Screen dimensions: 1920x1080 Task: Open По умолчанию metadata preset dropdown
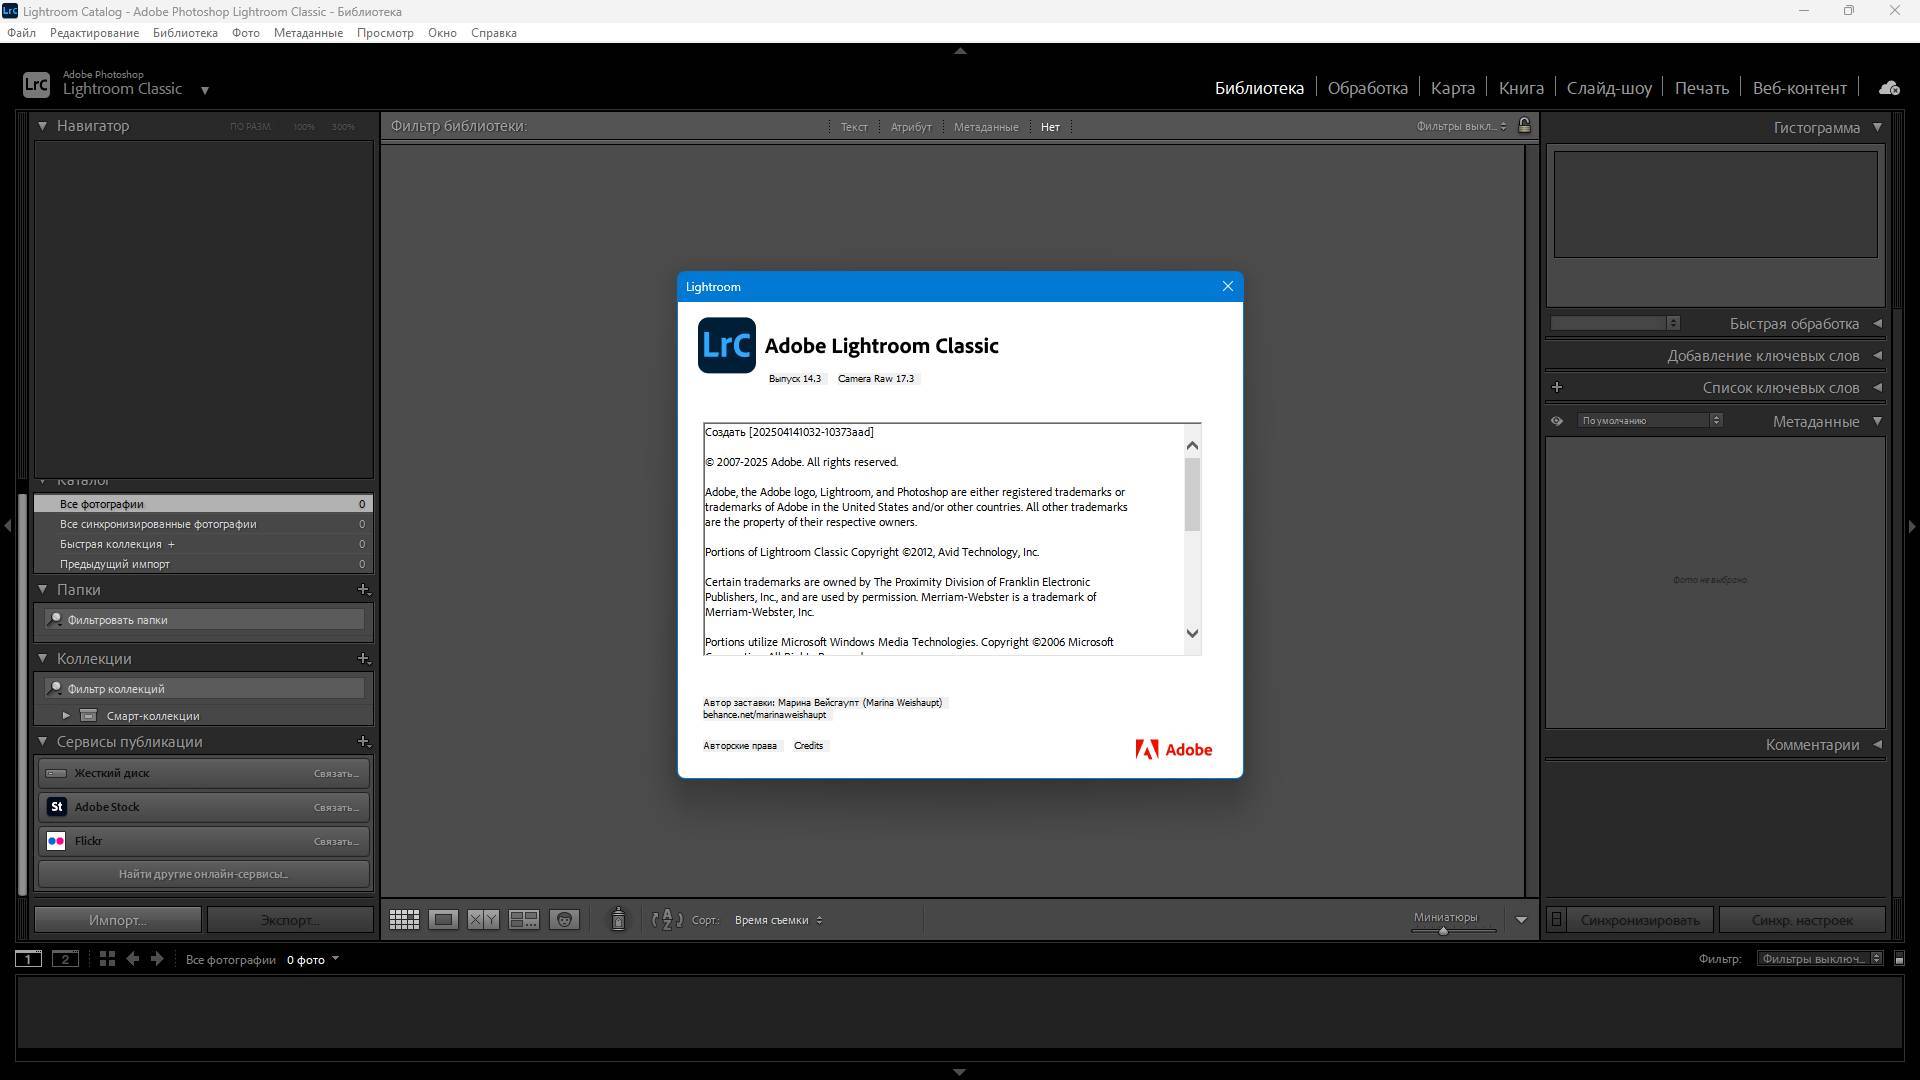tap(1650, 421)
